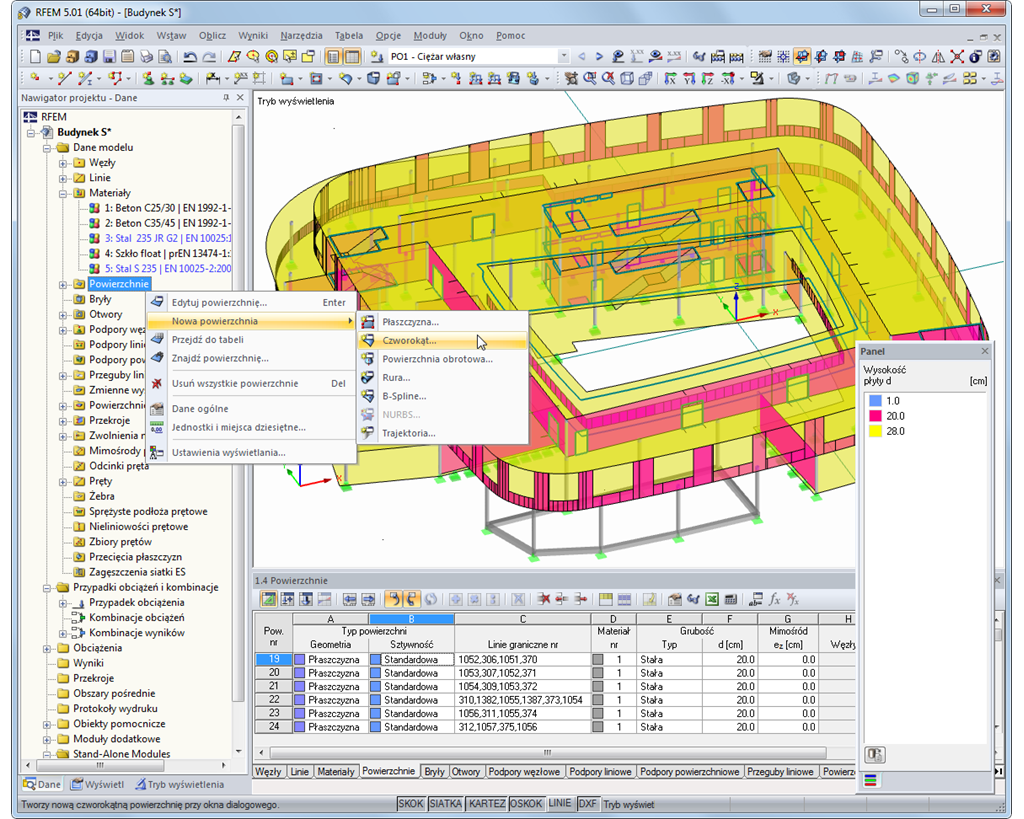
Task: Open the Wyświetl navigator tab
Action: tap(97, 784)
